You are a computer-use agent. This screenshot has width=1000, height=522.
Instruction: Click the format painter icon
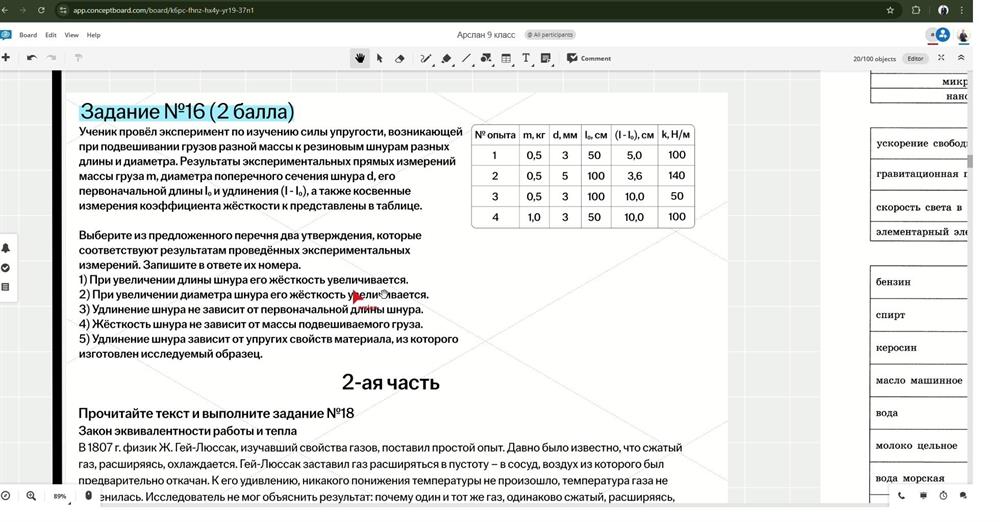click(x=78, y=58)
